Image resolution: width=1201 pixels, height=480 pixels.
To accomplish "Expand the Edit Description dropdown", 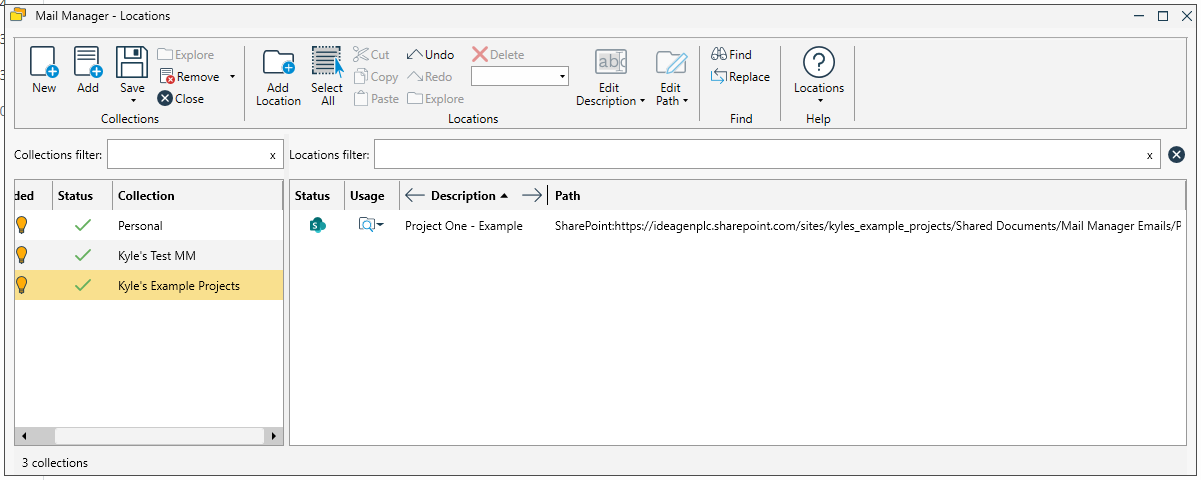I will (641, 101).
